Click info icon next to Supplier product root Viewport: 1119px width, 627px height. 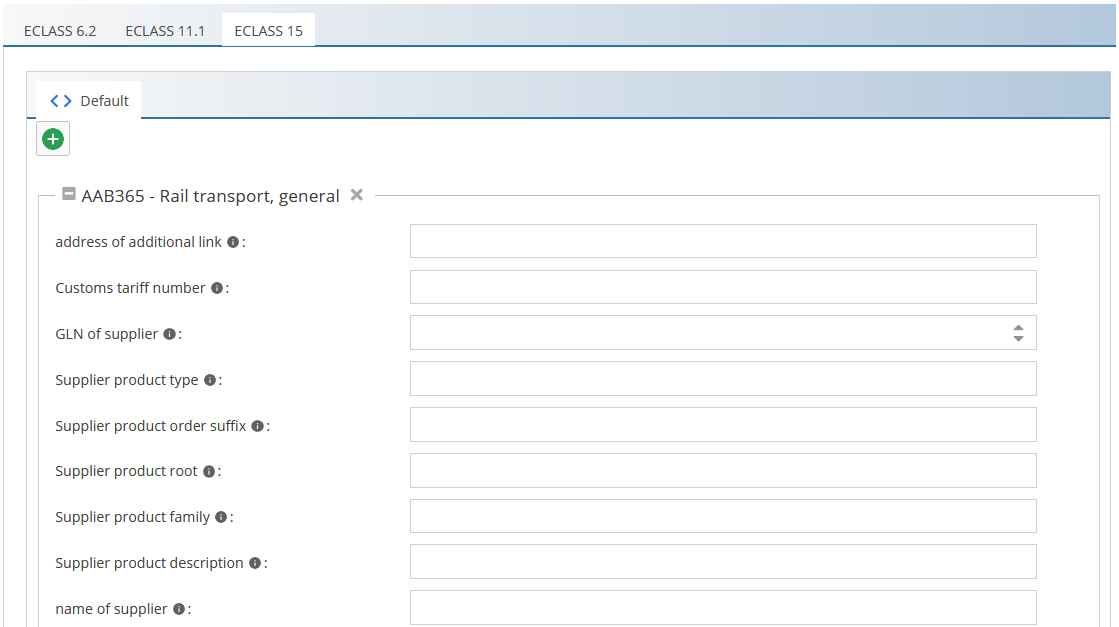pyautogui.click(x=208, y=471)
